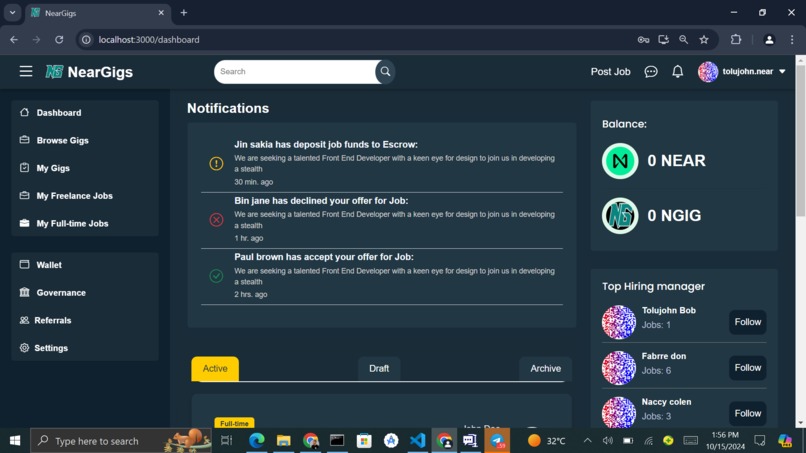The width and height of the screenshot is (806, 453).
Task: Open the notifications bell icon
Action: (x=677, y=71)
